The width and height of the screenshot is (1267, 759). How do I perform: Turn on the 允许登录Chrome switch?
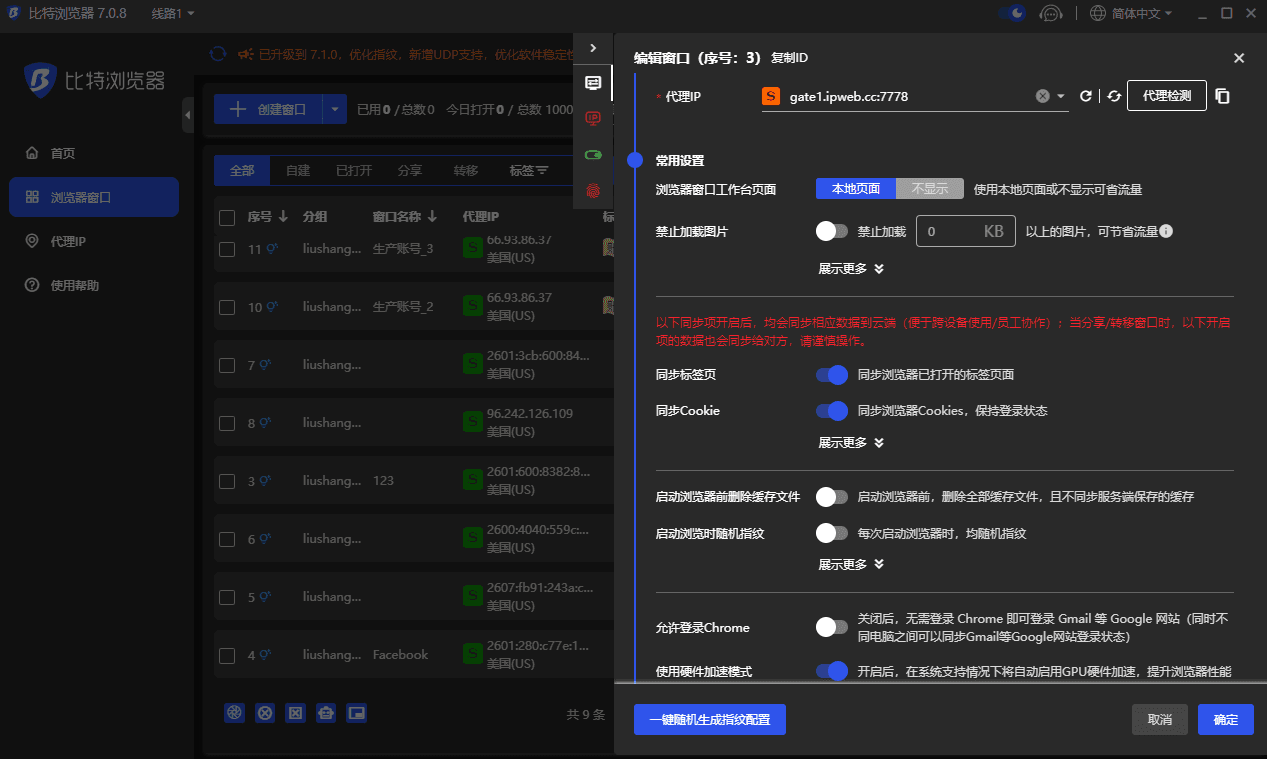pos(831,627)
